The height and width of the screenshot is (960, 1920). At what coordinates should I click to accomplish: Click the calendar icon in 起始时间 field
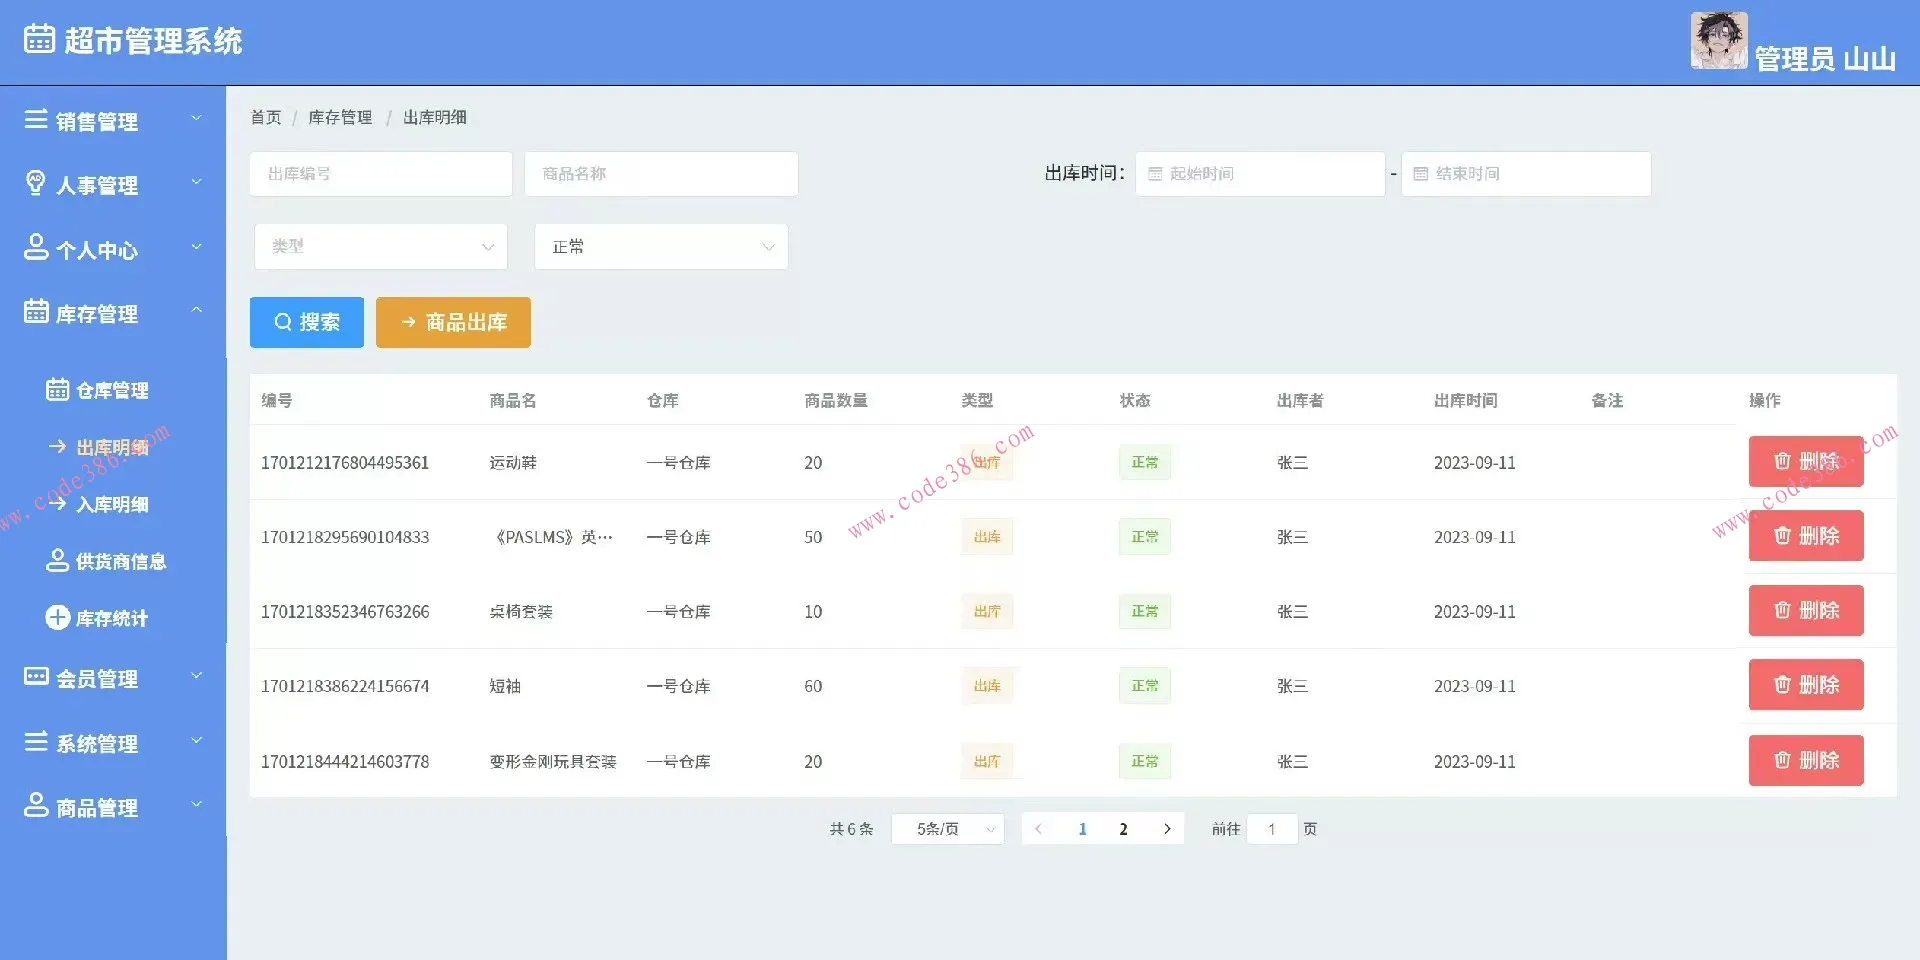1156,173
